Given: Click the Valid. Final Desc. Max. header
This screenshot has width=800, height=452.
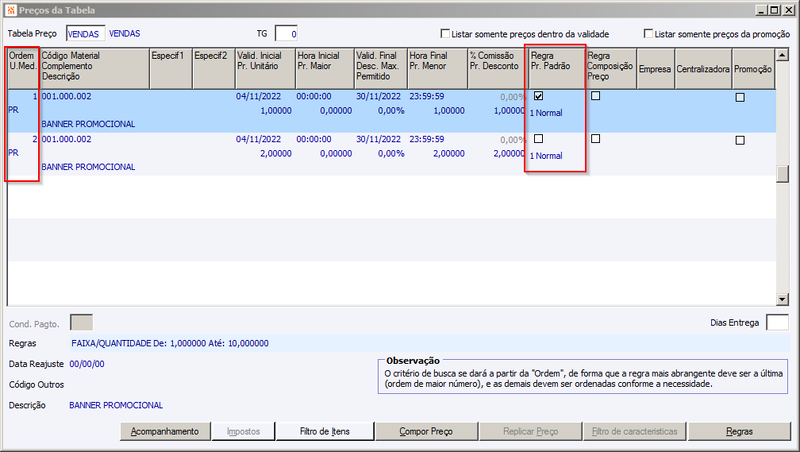Looking at the screenshot, I should coord(381,69).
